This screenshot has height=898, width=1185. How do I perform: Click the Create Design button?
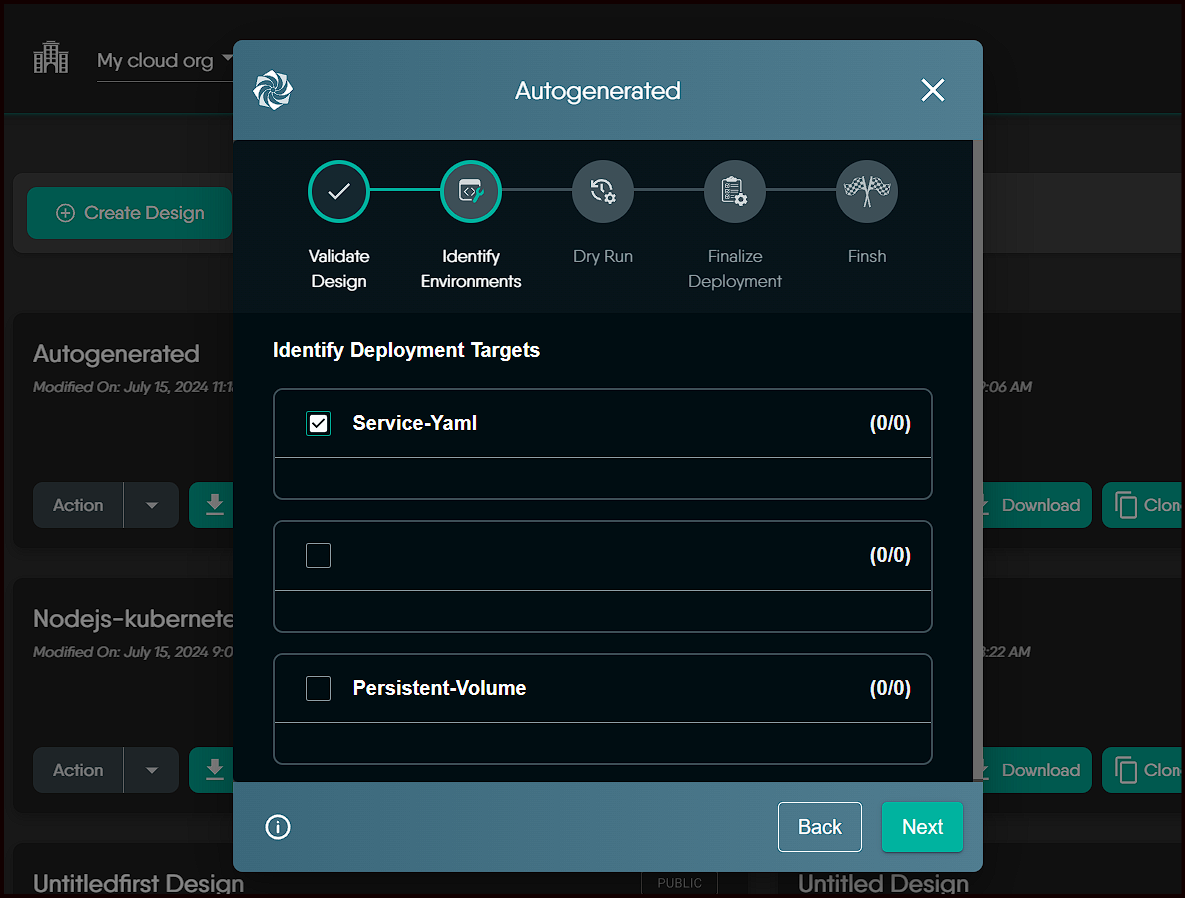130,213
